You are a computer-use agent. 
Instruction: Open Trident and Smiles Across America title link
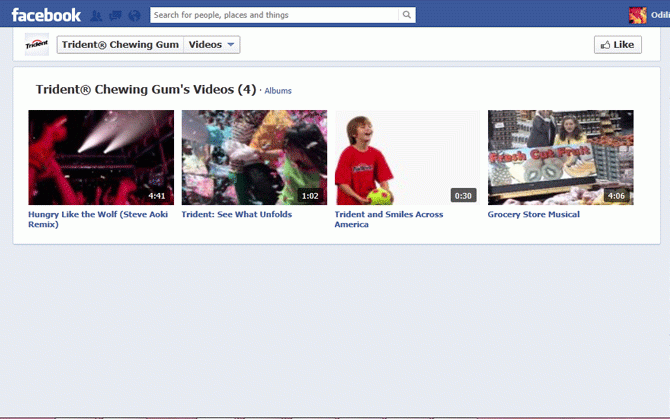click(389, 220)
